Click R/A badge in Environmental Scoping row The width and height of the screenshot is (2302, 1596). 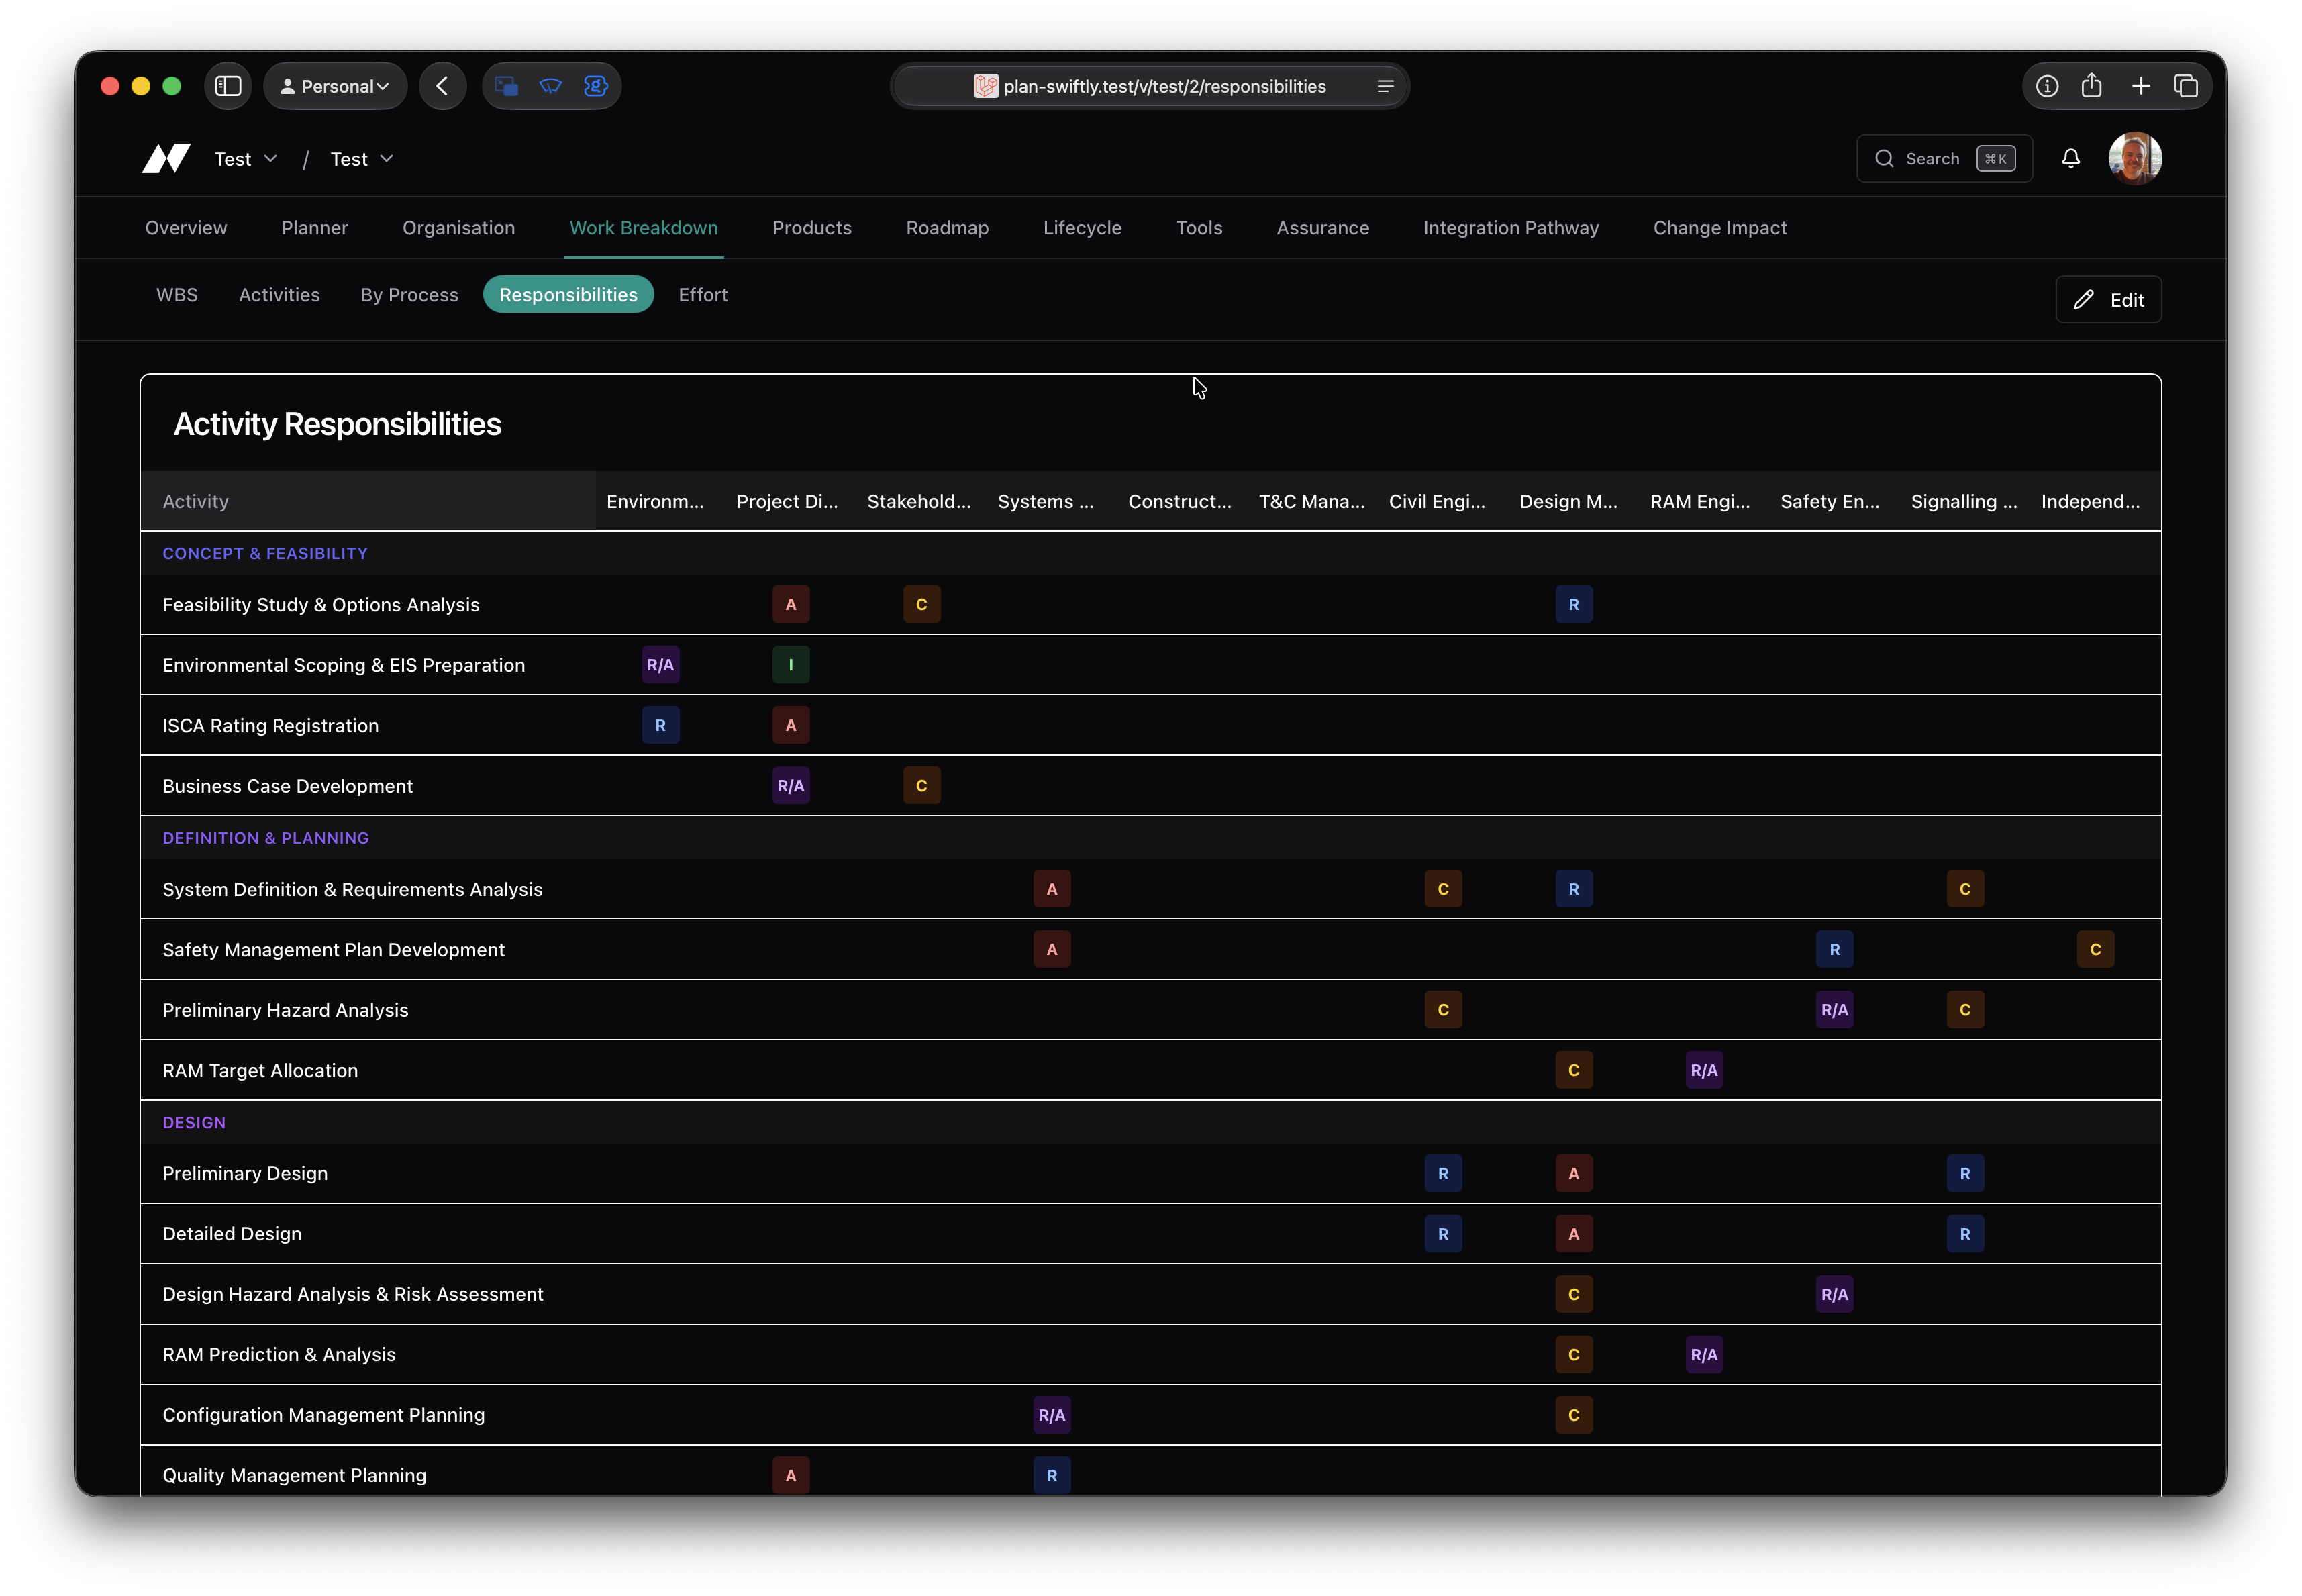click(x=660, y=665)
